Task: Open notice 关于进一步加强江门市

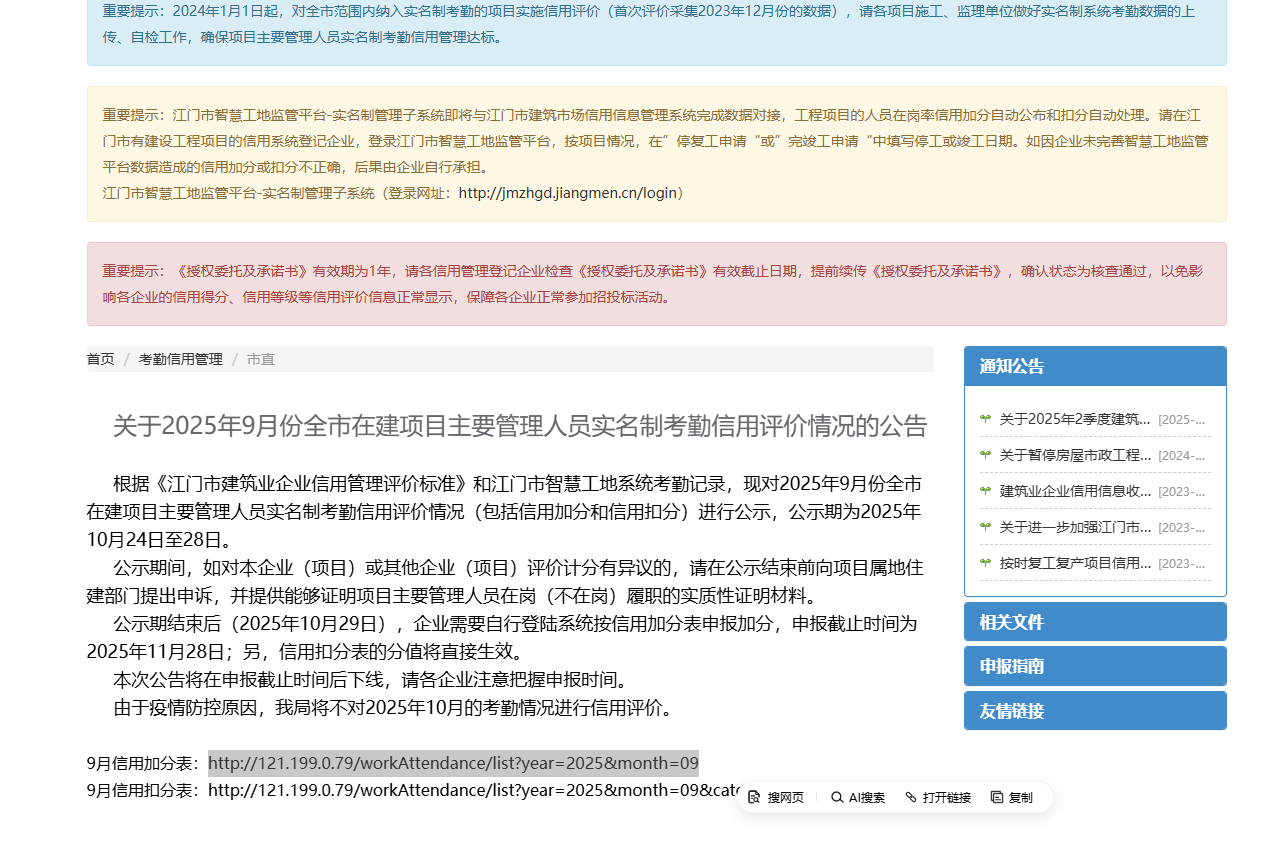Action: pos(1075,527)
